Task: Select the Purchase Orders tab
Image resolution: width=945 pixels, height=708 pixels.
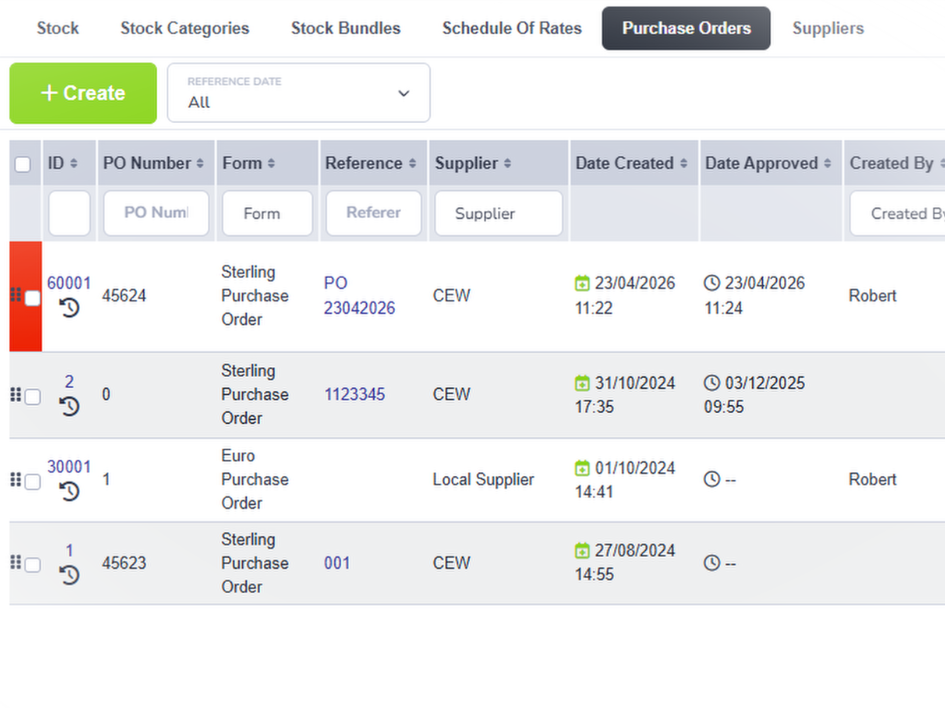Action: tap(686, 28)
